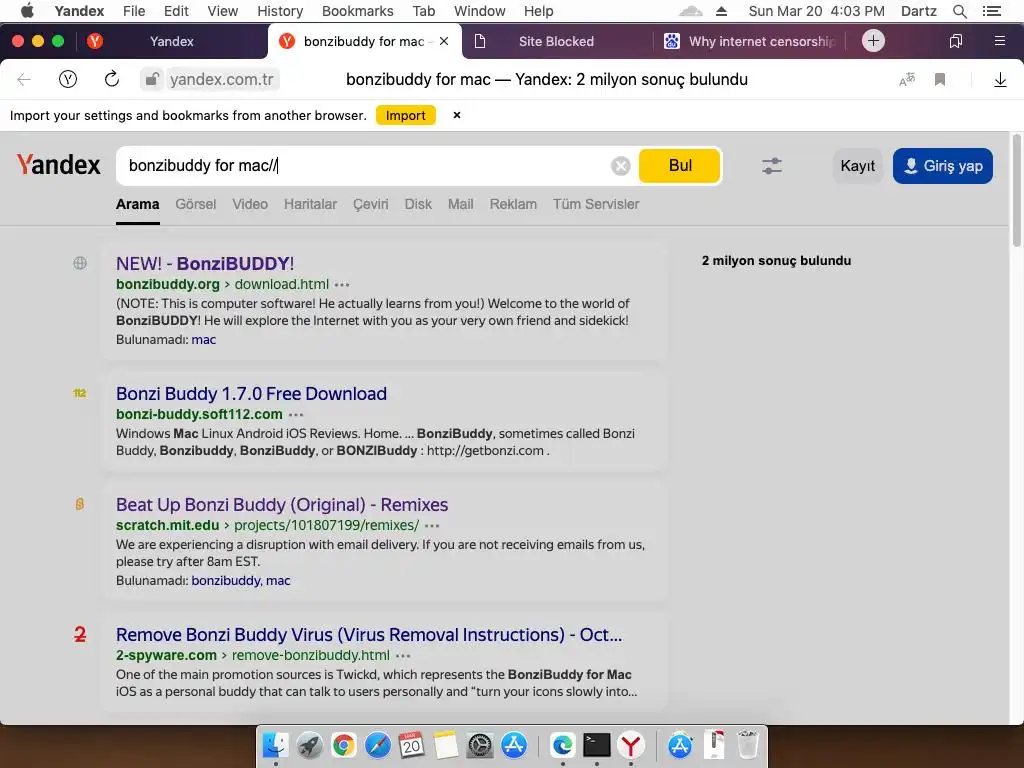Reload the current page

pos(112,80)
